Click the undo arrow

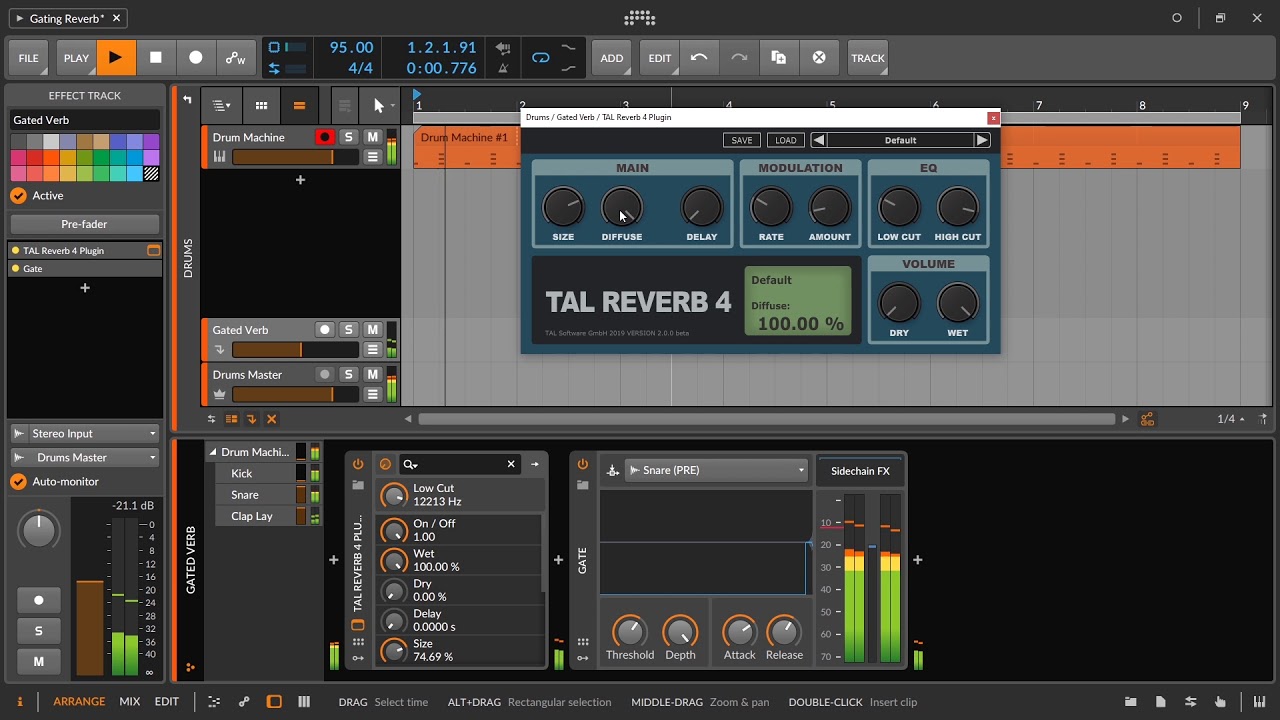click(x=699, y=58)
